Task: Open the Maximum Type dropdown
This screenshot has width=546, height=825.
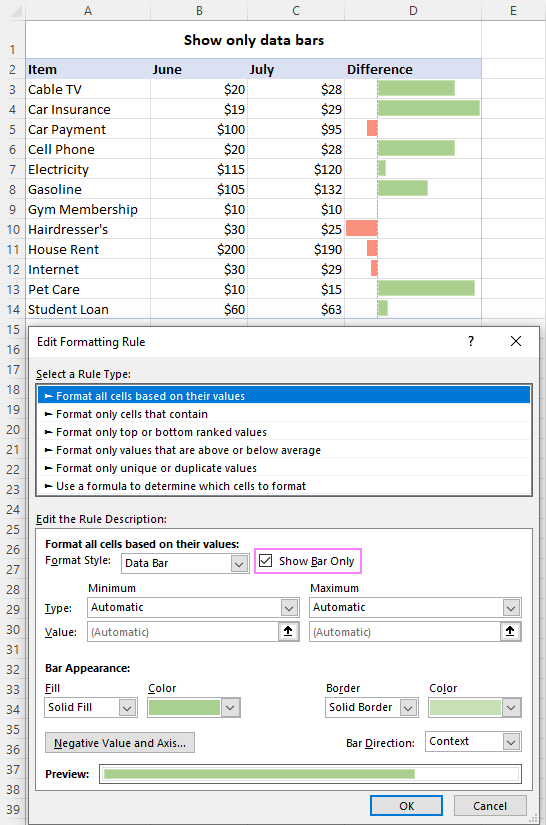Action: click(511, 608)
